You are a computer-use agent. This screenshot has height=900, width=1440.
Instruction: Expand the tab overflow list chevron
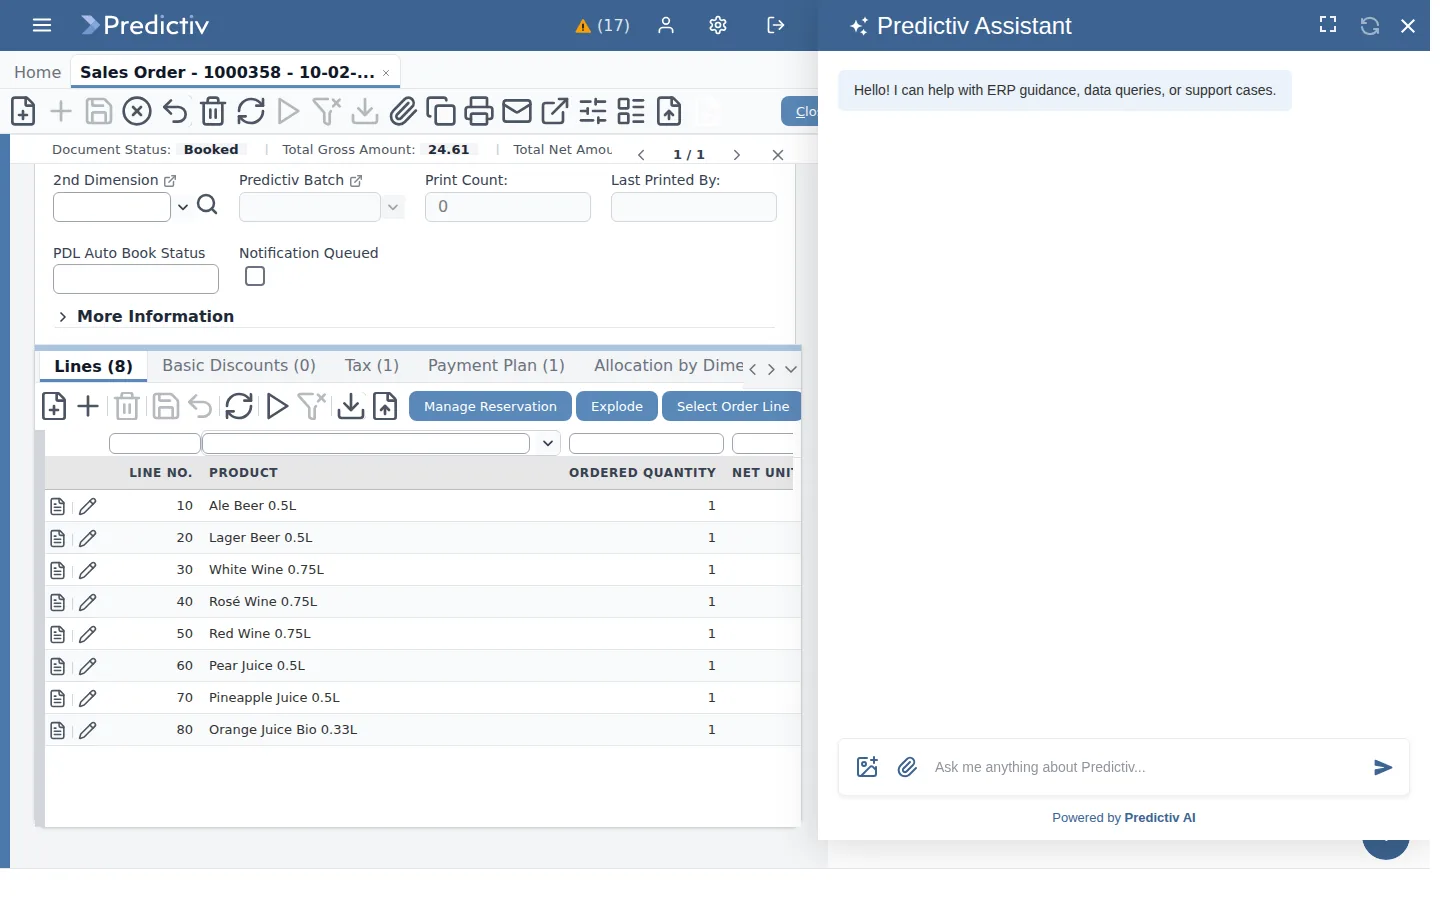pyautogui.click(x=791, y=369)
